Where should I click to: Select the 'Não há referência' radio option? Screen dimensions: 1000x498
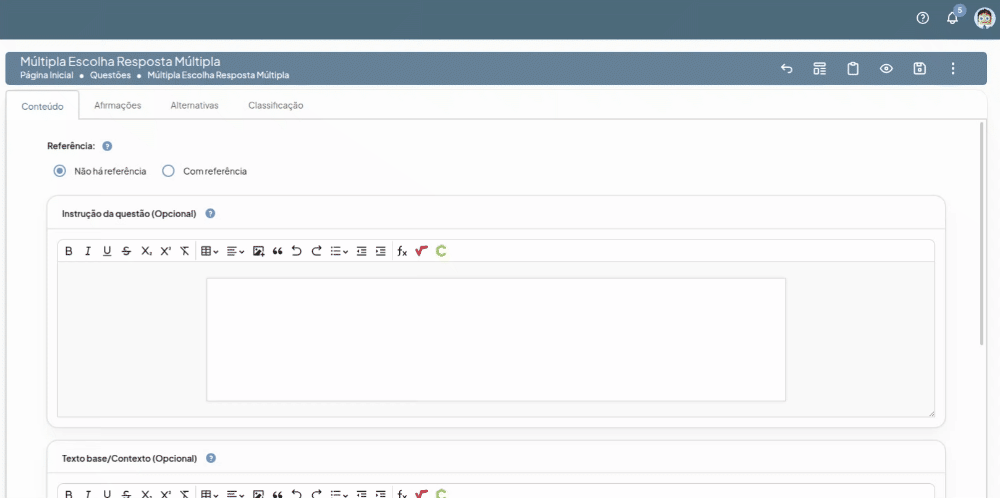(60, 171)
